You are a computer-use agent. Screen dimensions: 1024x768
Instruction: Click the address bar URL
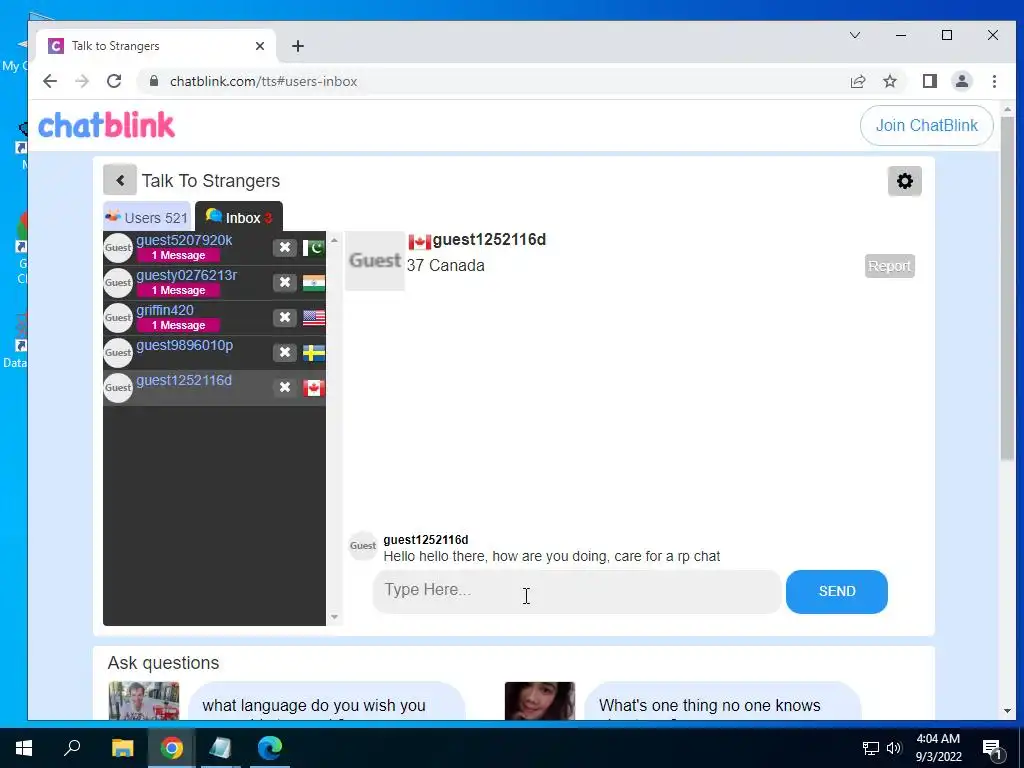click(263, 82)
